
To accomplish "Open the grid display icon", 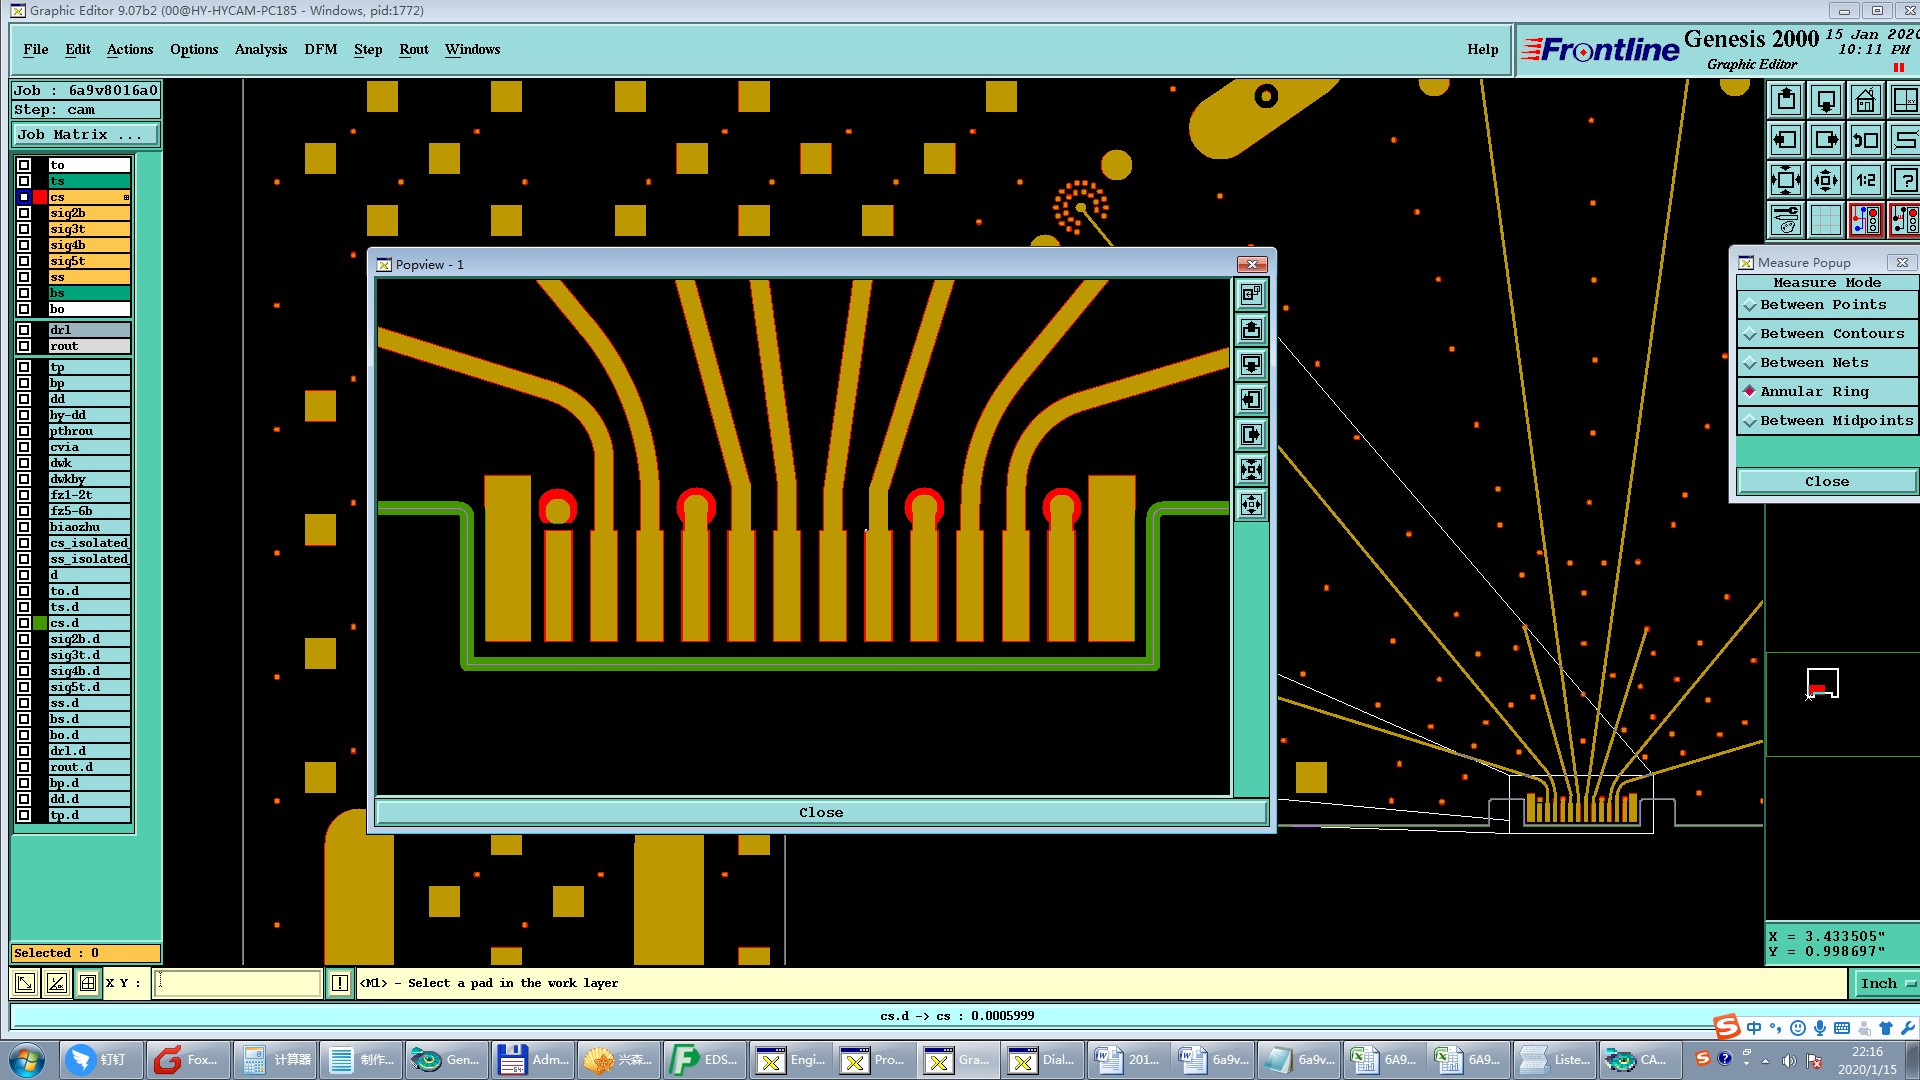I will 1825,220.
